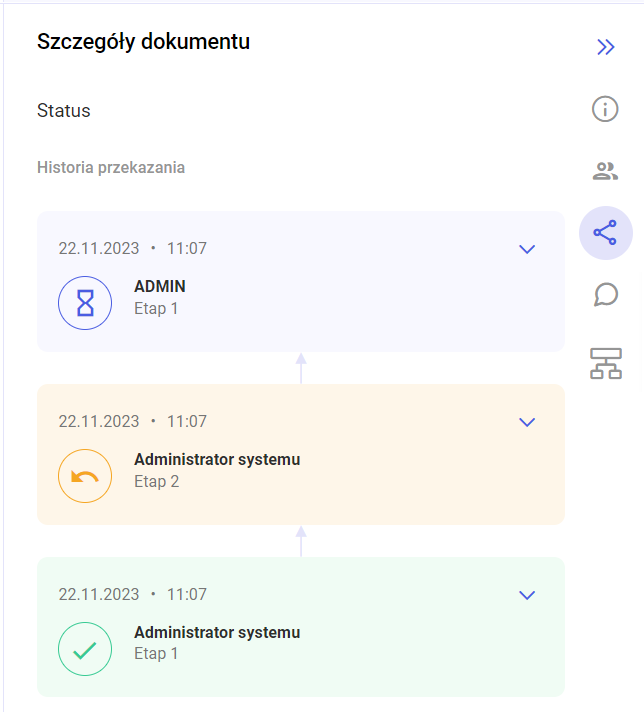Screen dimensions: 644x712
Task: Click Administrator systemu in green card
Action: click(x=217, y=633)
